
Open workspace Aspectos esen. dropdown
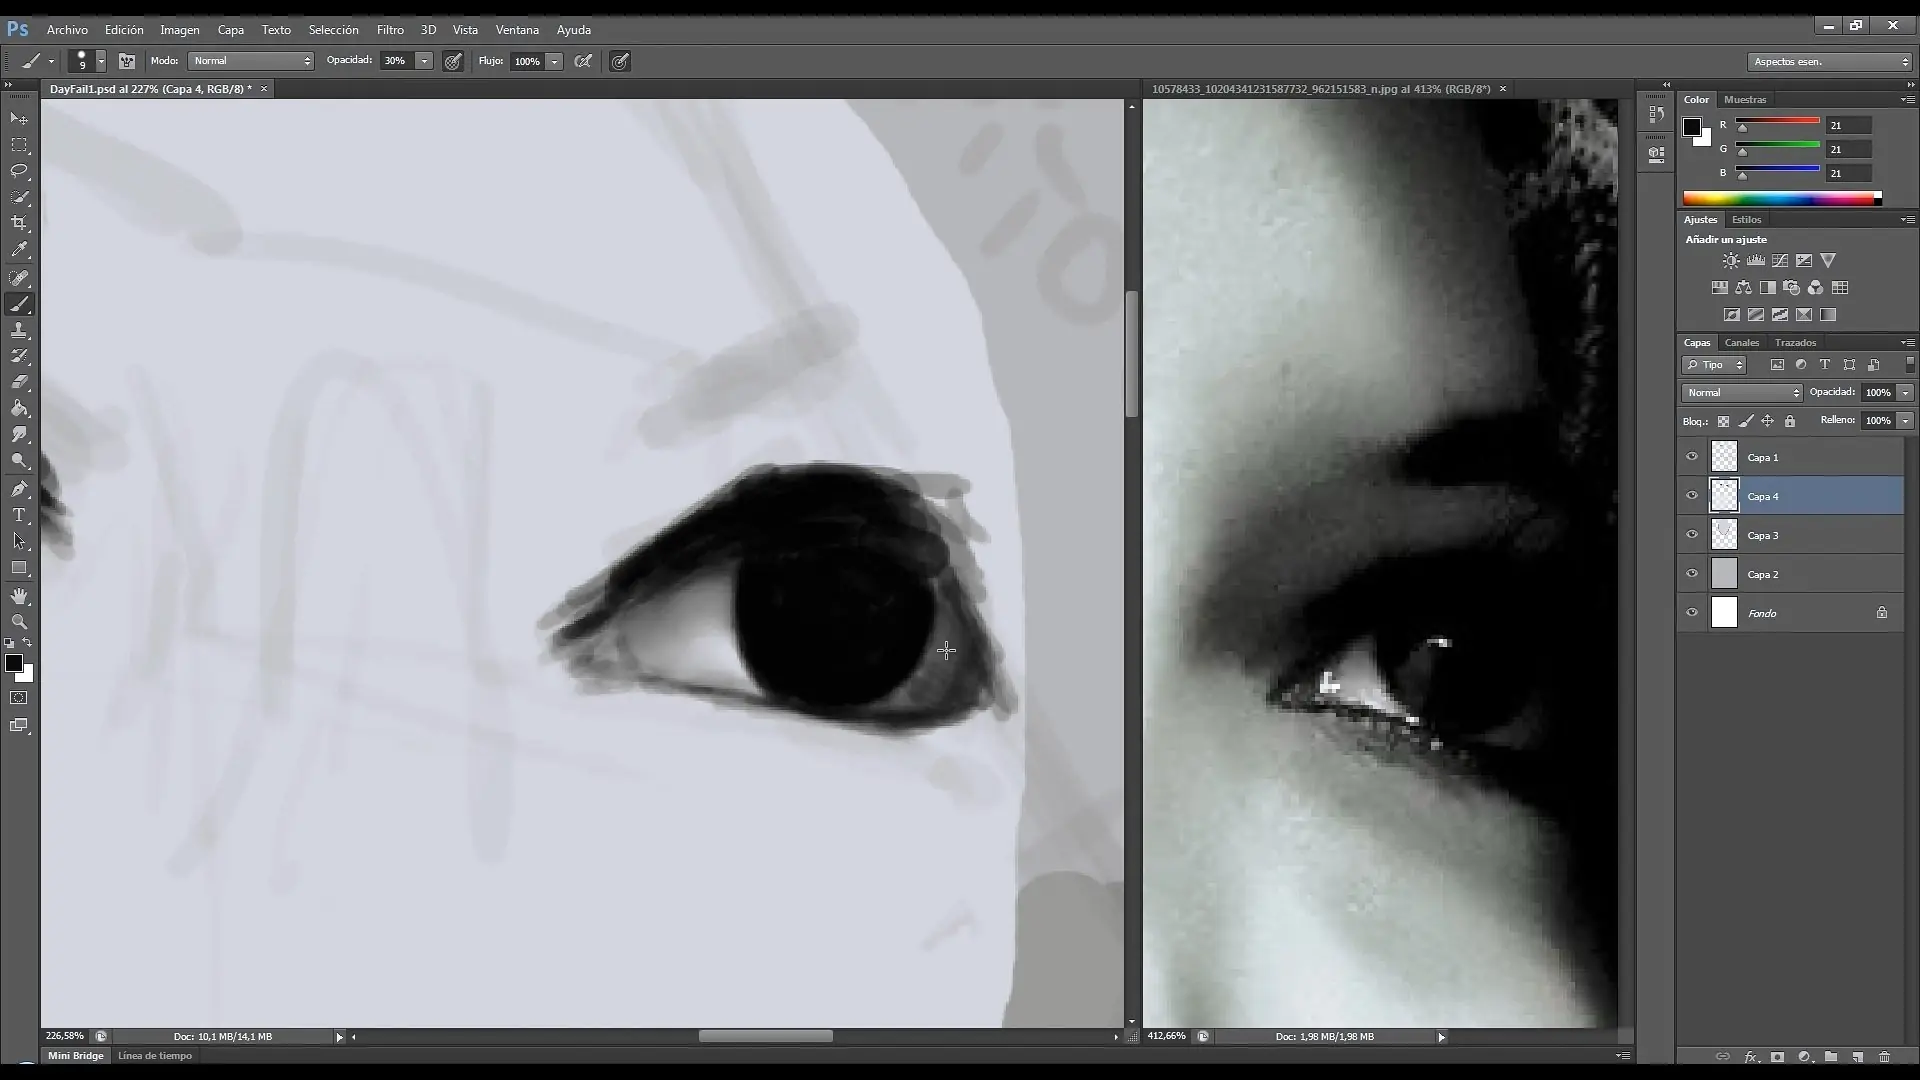click(1830, 62)
